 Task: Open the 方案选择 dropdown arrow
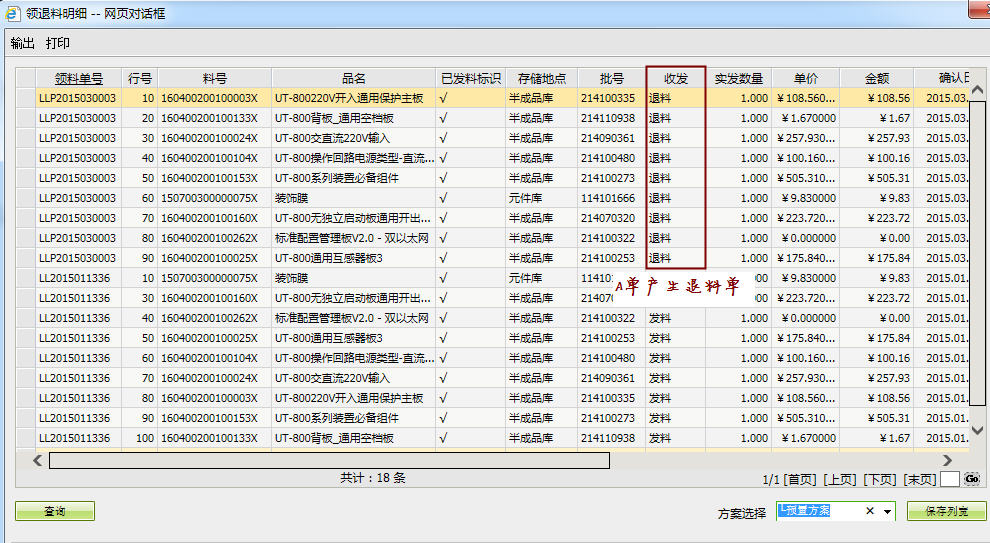(888, 511)
